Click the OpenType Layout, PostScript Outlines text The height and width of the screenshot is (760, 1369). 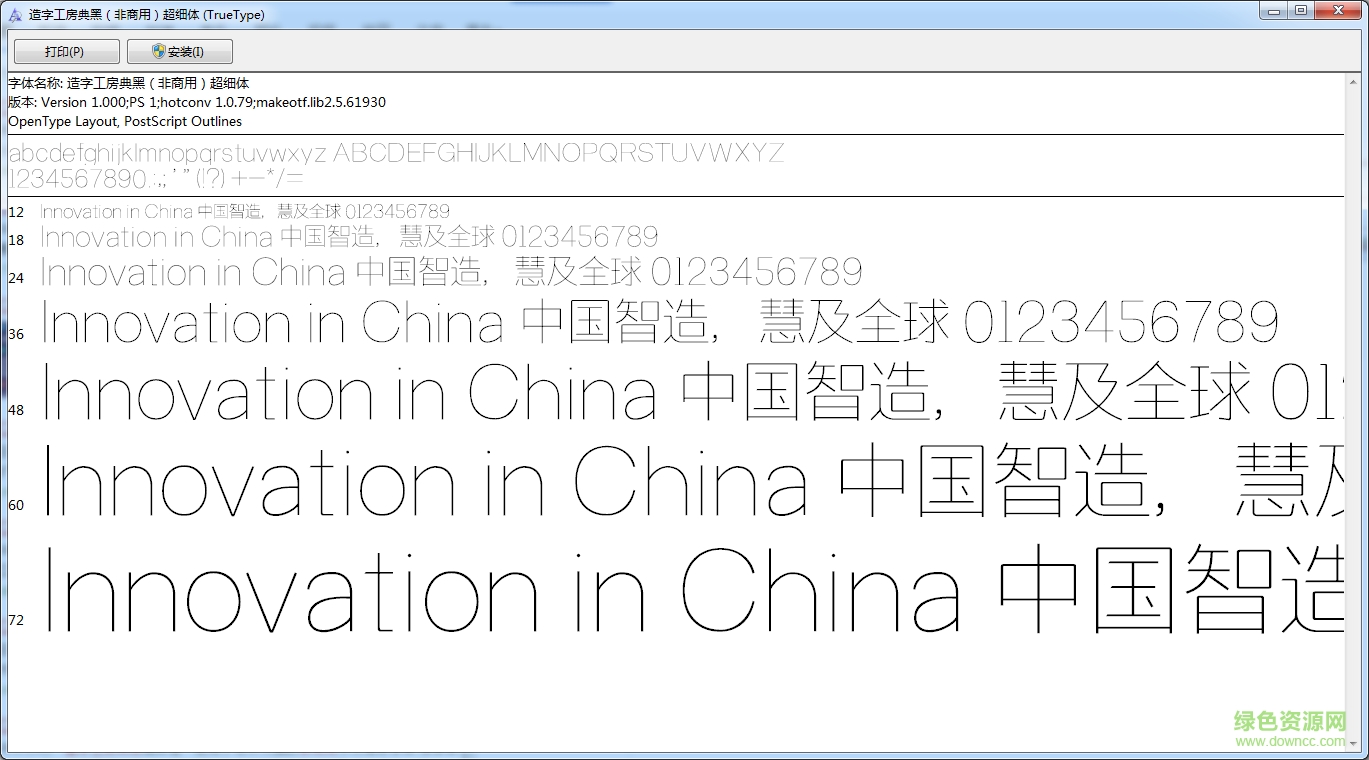coord(125,121)
